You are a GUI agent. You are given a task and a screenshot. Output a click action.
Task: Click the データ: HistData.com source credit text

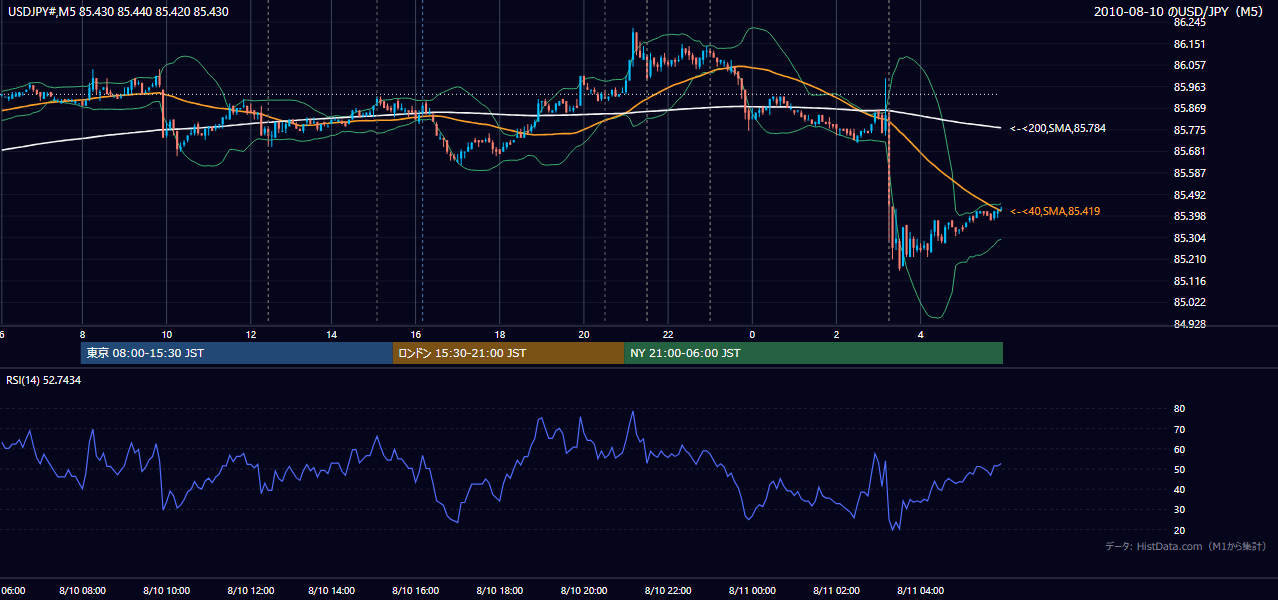1186,546
